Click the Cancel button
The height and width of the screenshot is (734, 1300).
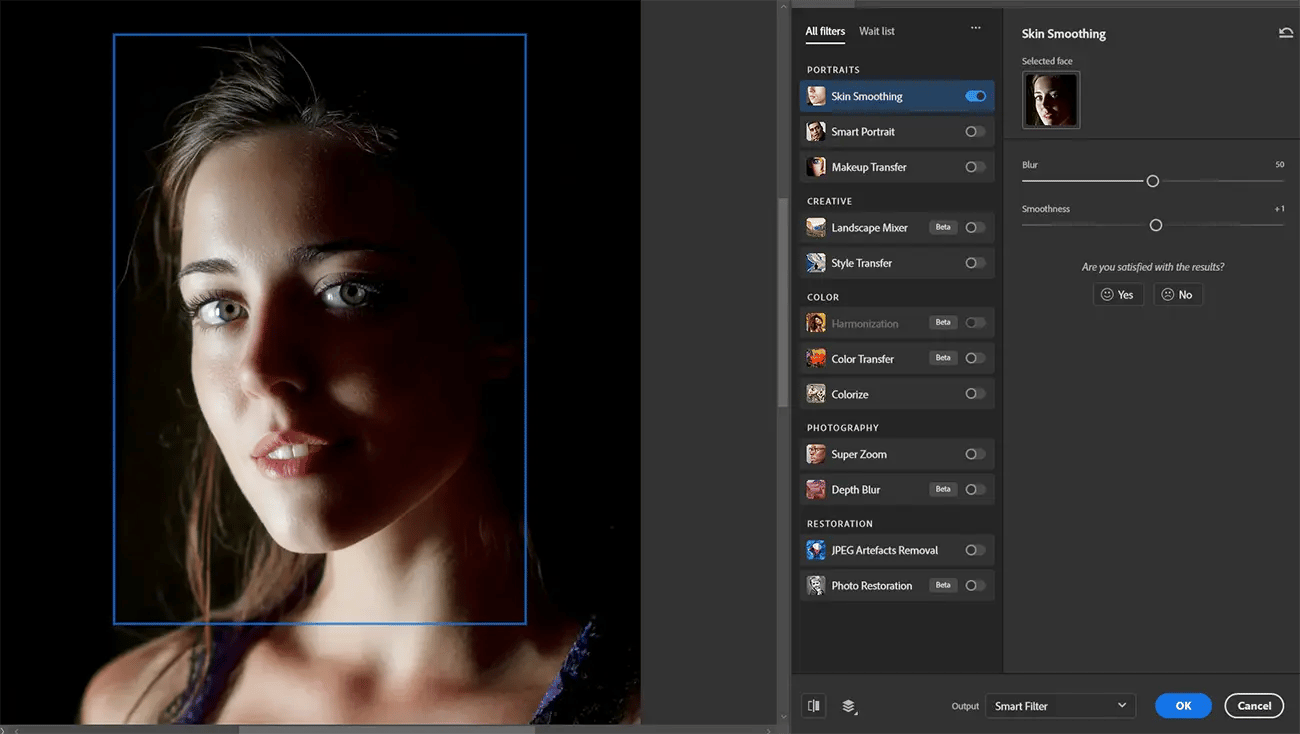pos(1254,706)
